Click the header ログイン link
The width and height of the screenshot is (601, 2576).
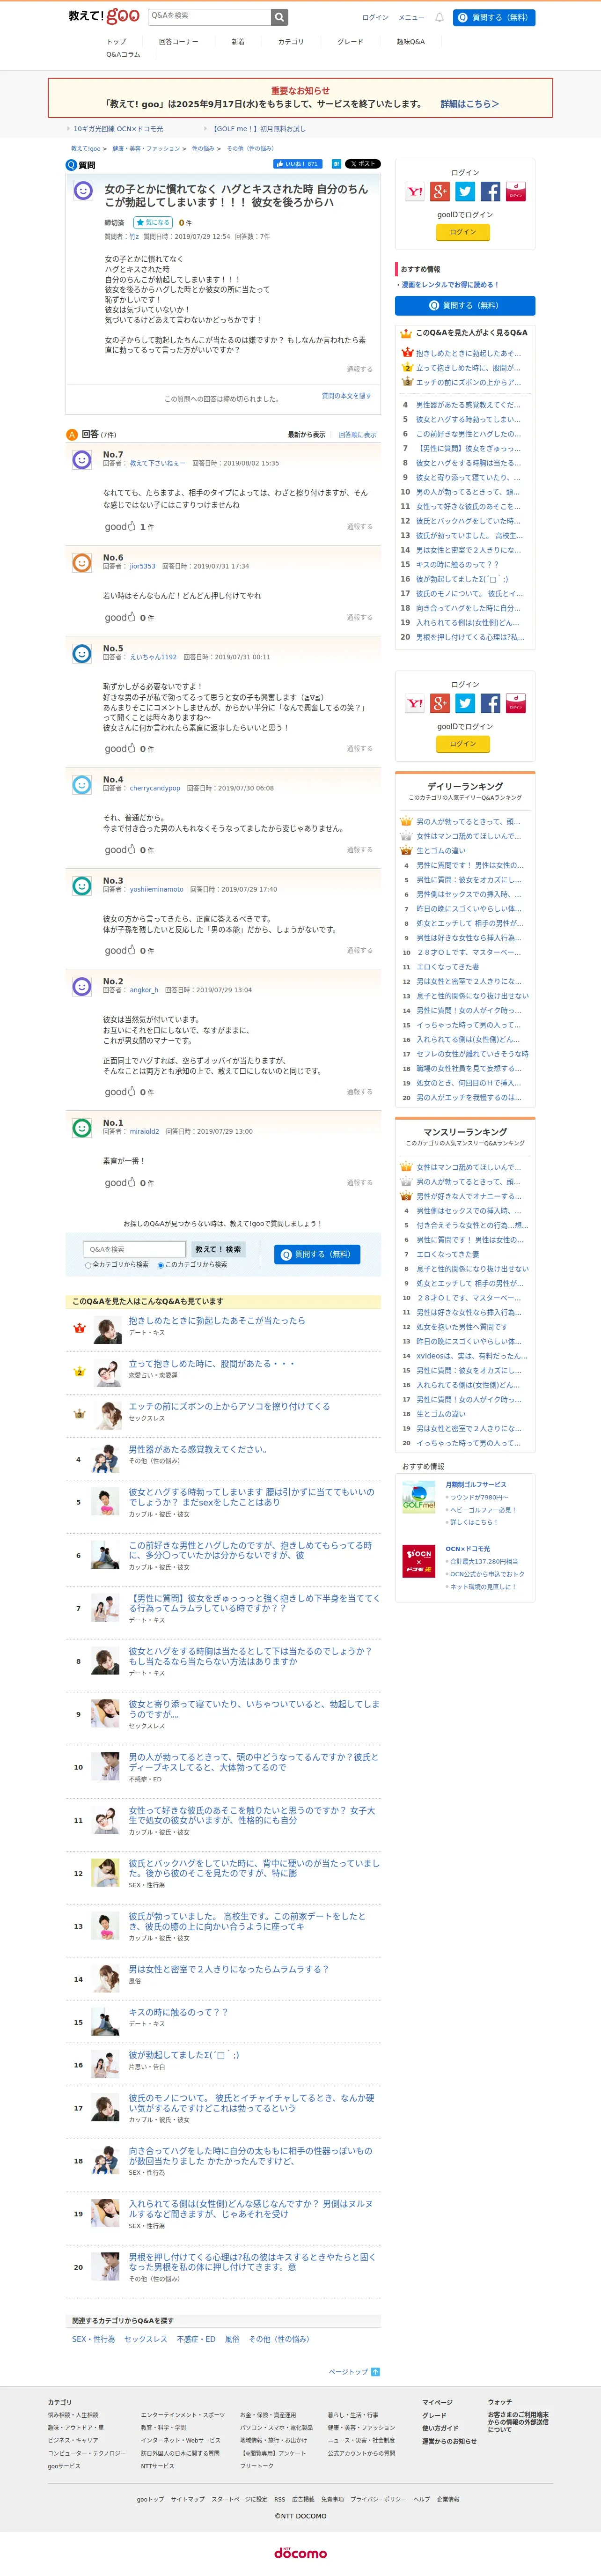[375, 17]
